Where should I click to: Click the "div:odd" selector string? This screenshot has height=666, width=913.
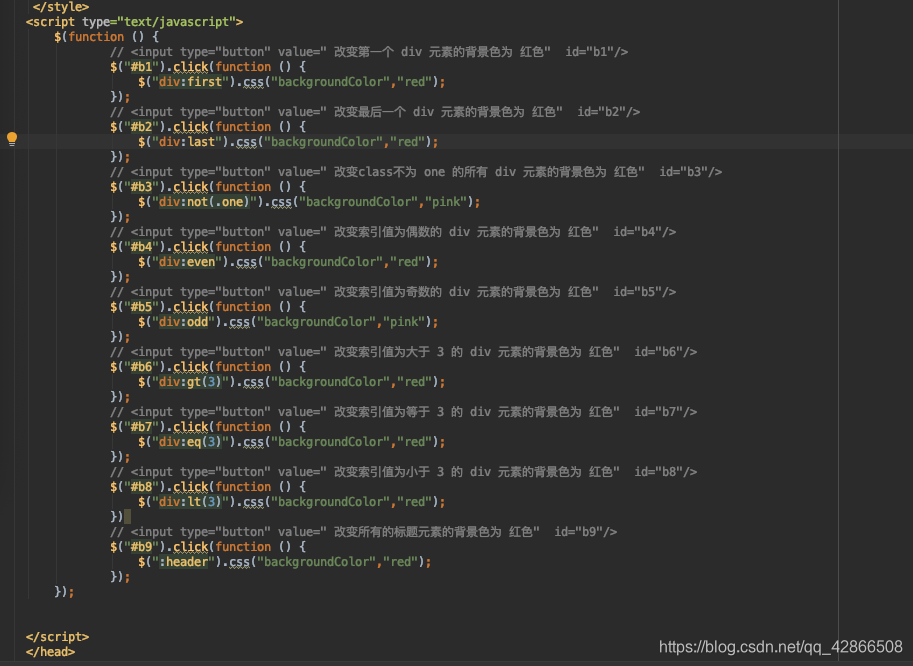(184, 322)
